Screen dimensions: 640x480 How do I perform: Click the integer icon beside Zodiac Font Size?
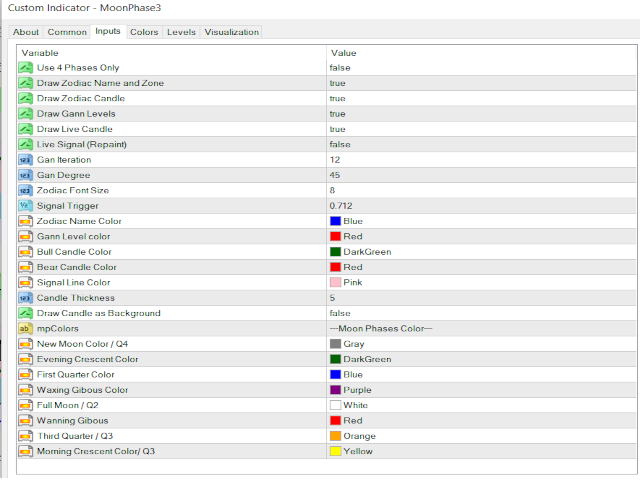click(x=25, y=191)
